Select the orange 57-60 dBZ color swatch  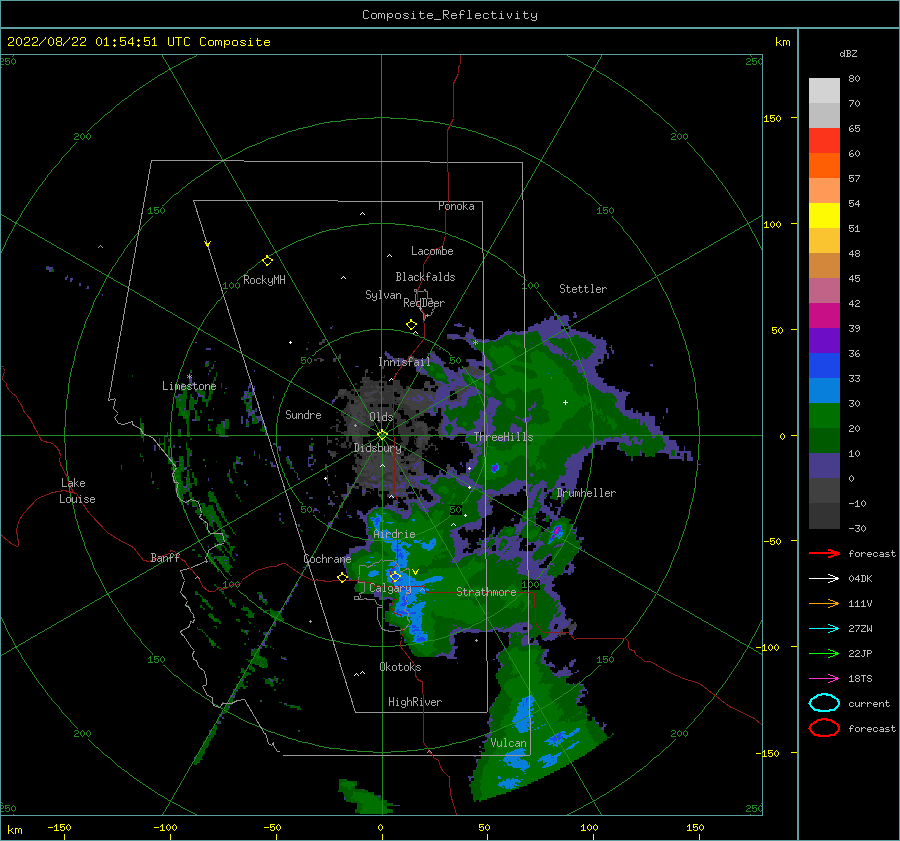tap(824, 166)
